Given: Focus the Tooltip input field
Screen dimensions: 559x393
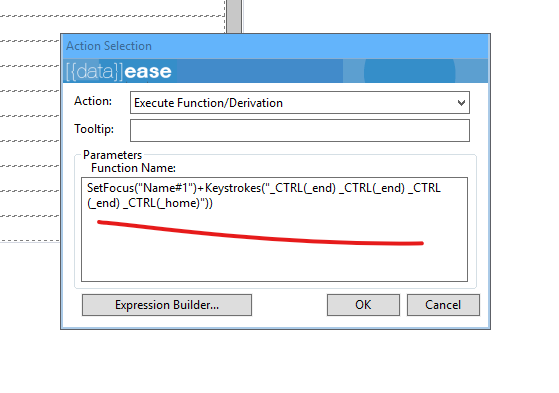Looking at the screenshot, I should click(x=300, y=131).
